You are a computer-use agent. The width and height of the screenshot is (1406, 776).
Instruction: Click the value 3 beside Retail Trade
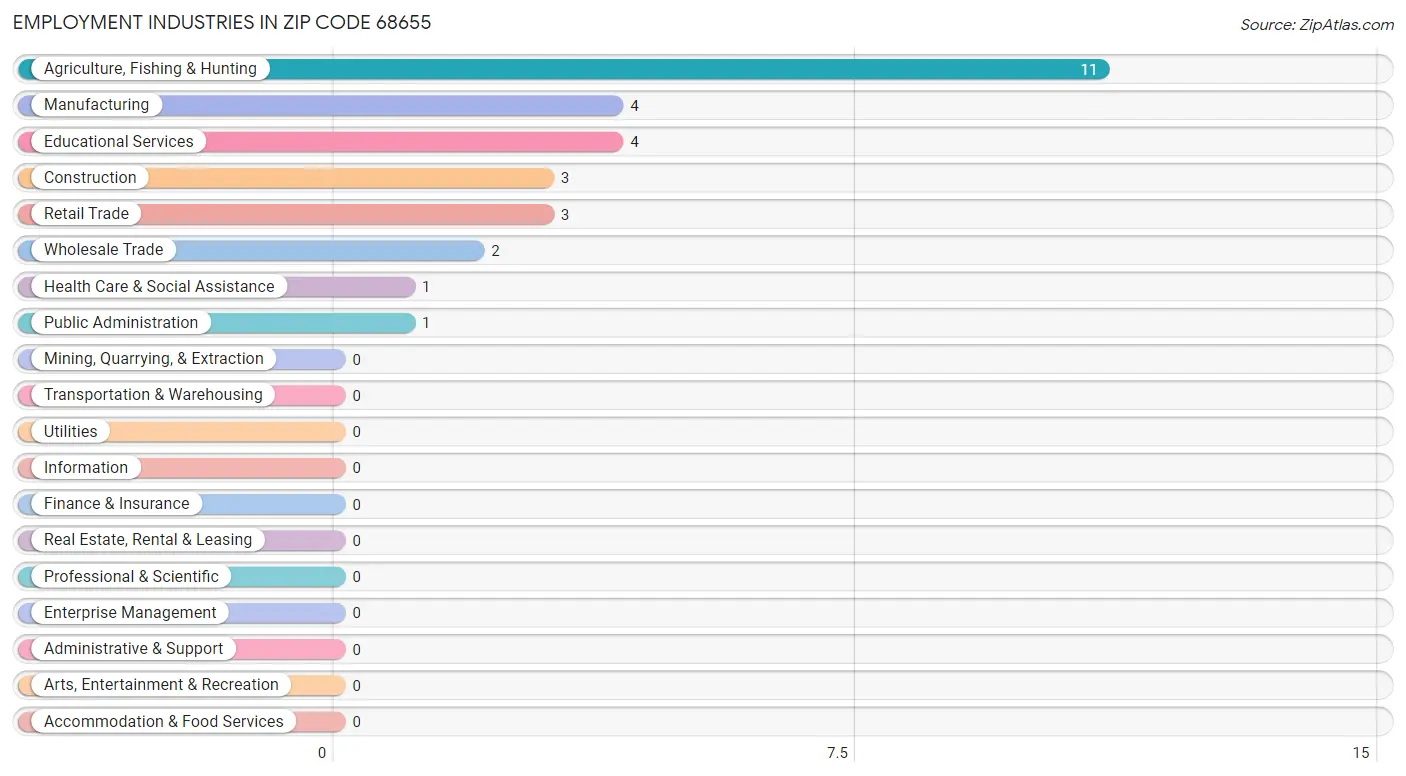(x=565, y=214)
